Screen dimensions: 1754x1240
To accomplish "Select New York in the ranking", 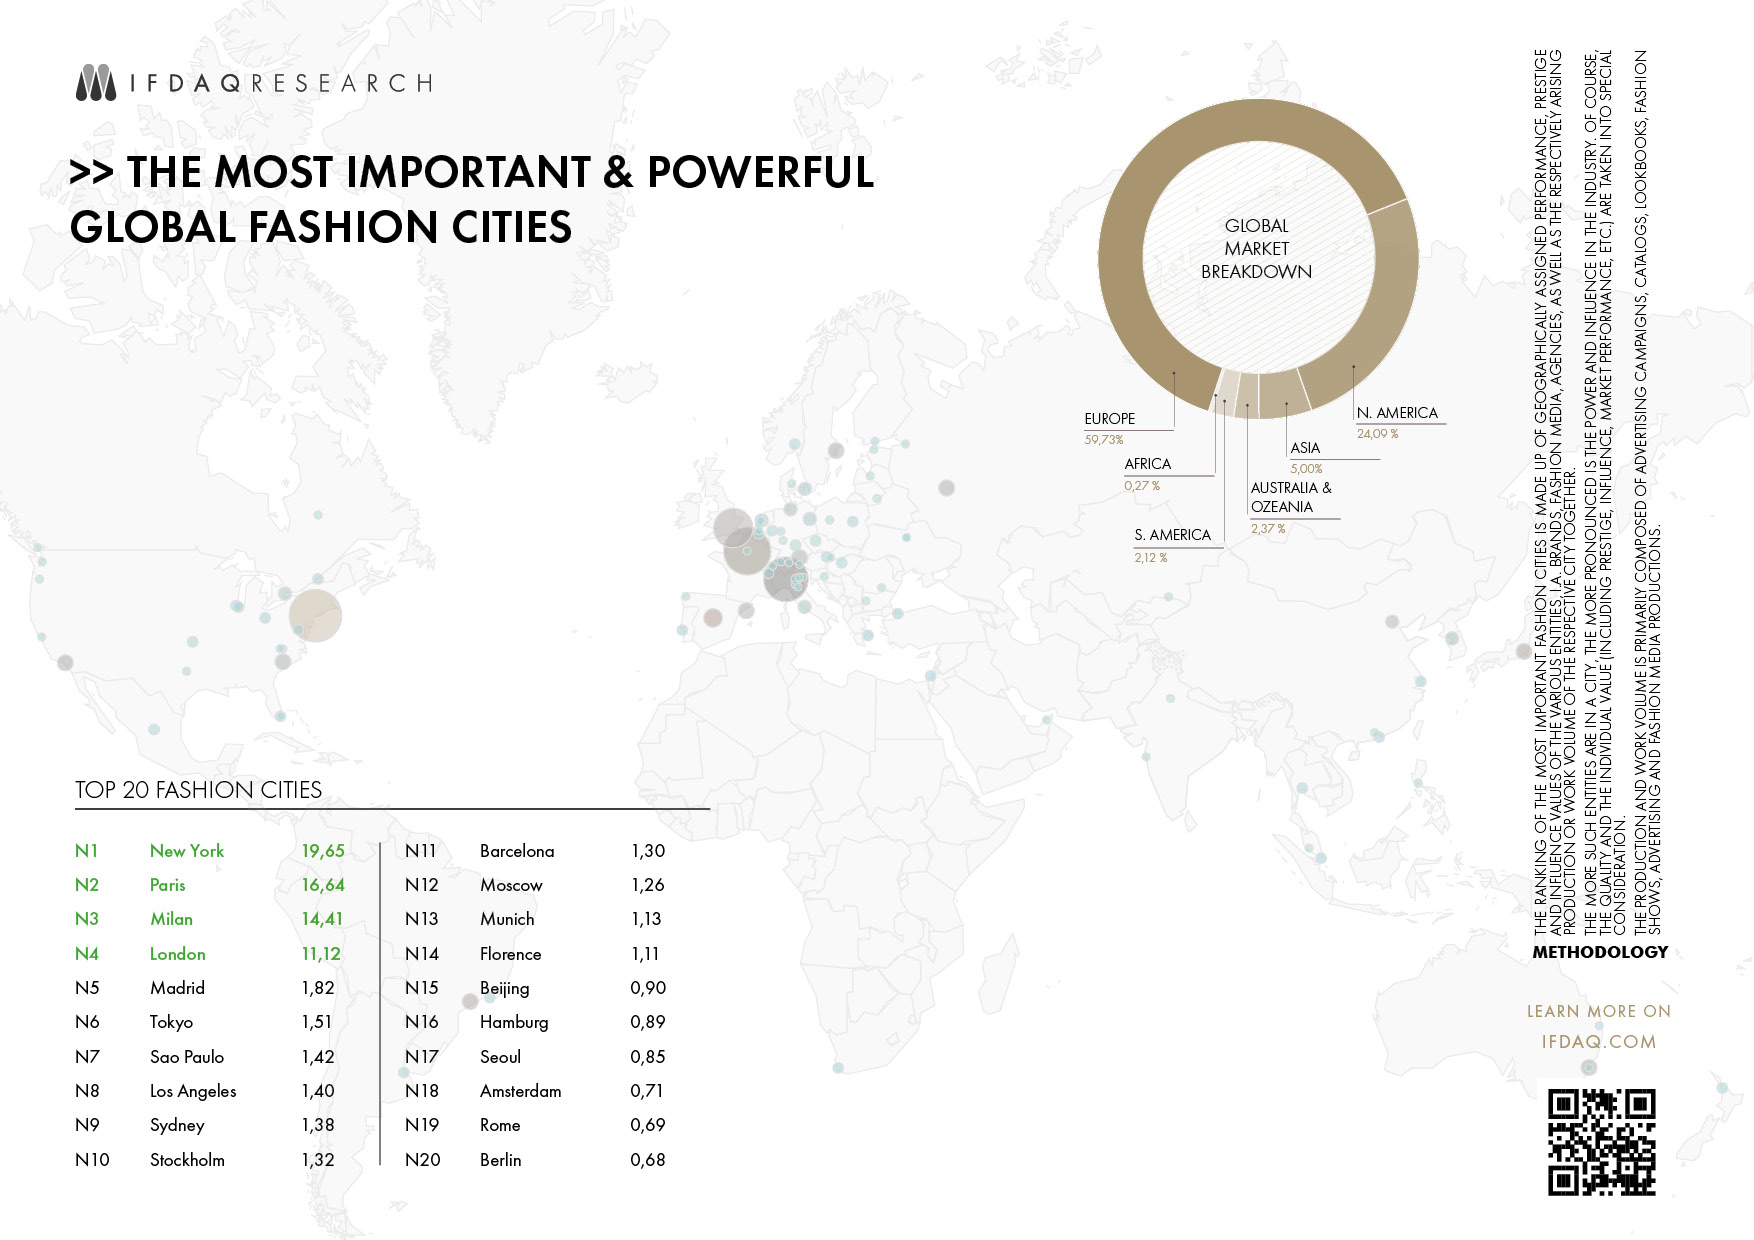I will coord(187,851).
